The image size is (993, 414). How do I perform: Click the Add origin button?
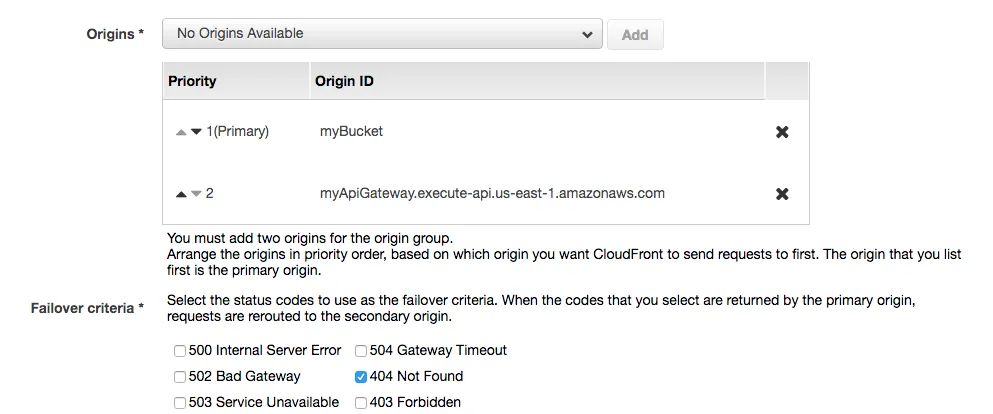635,35
